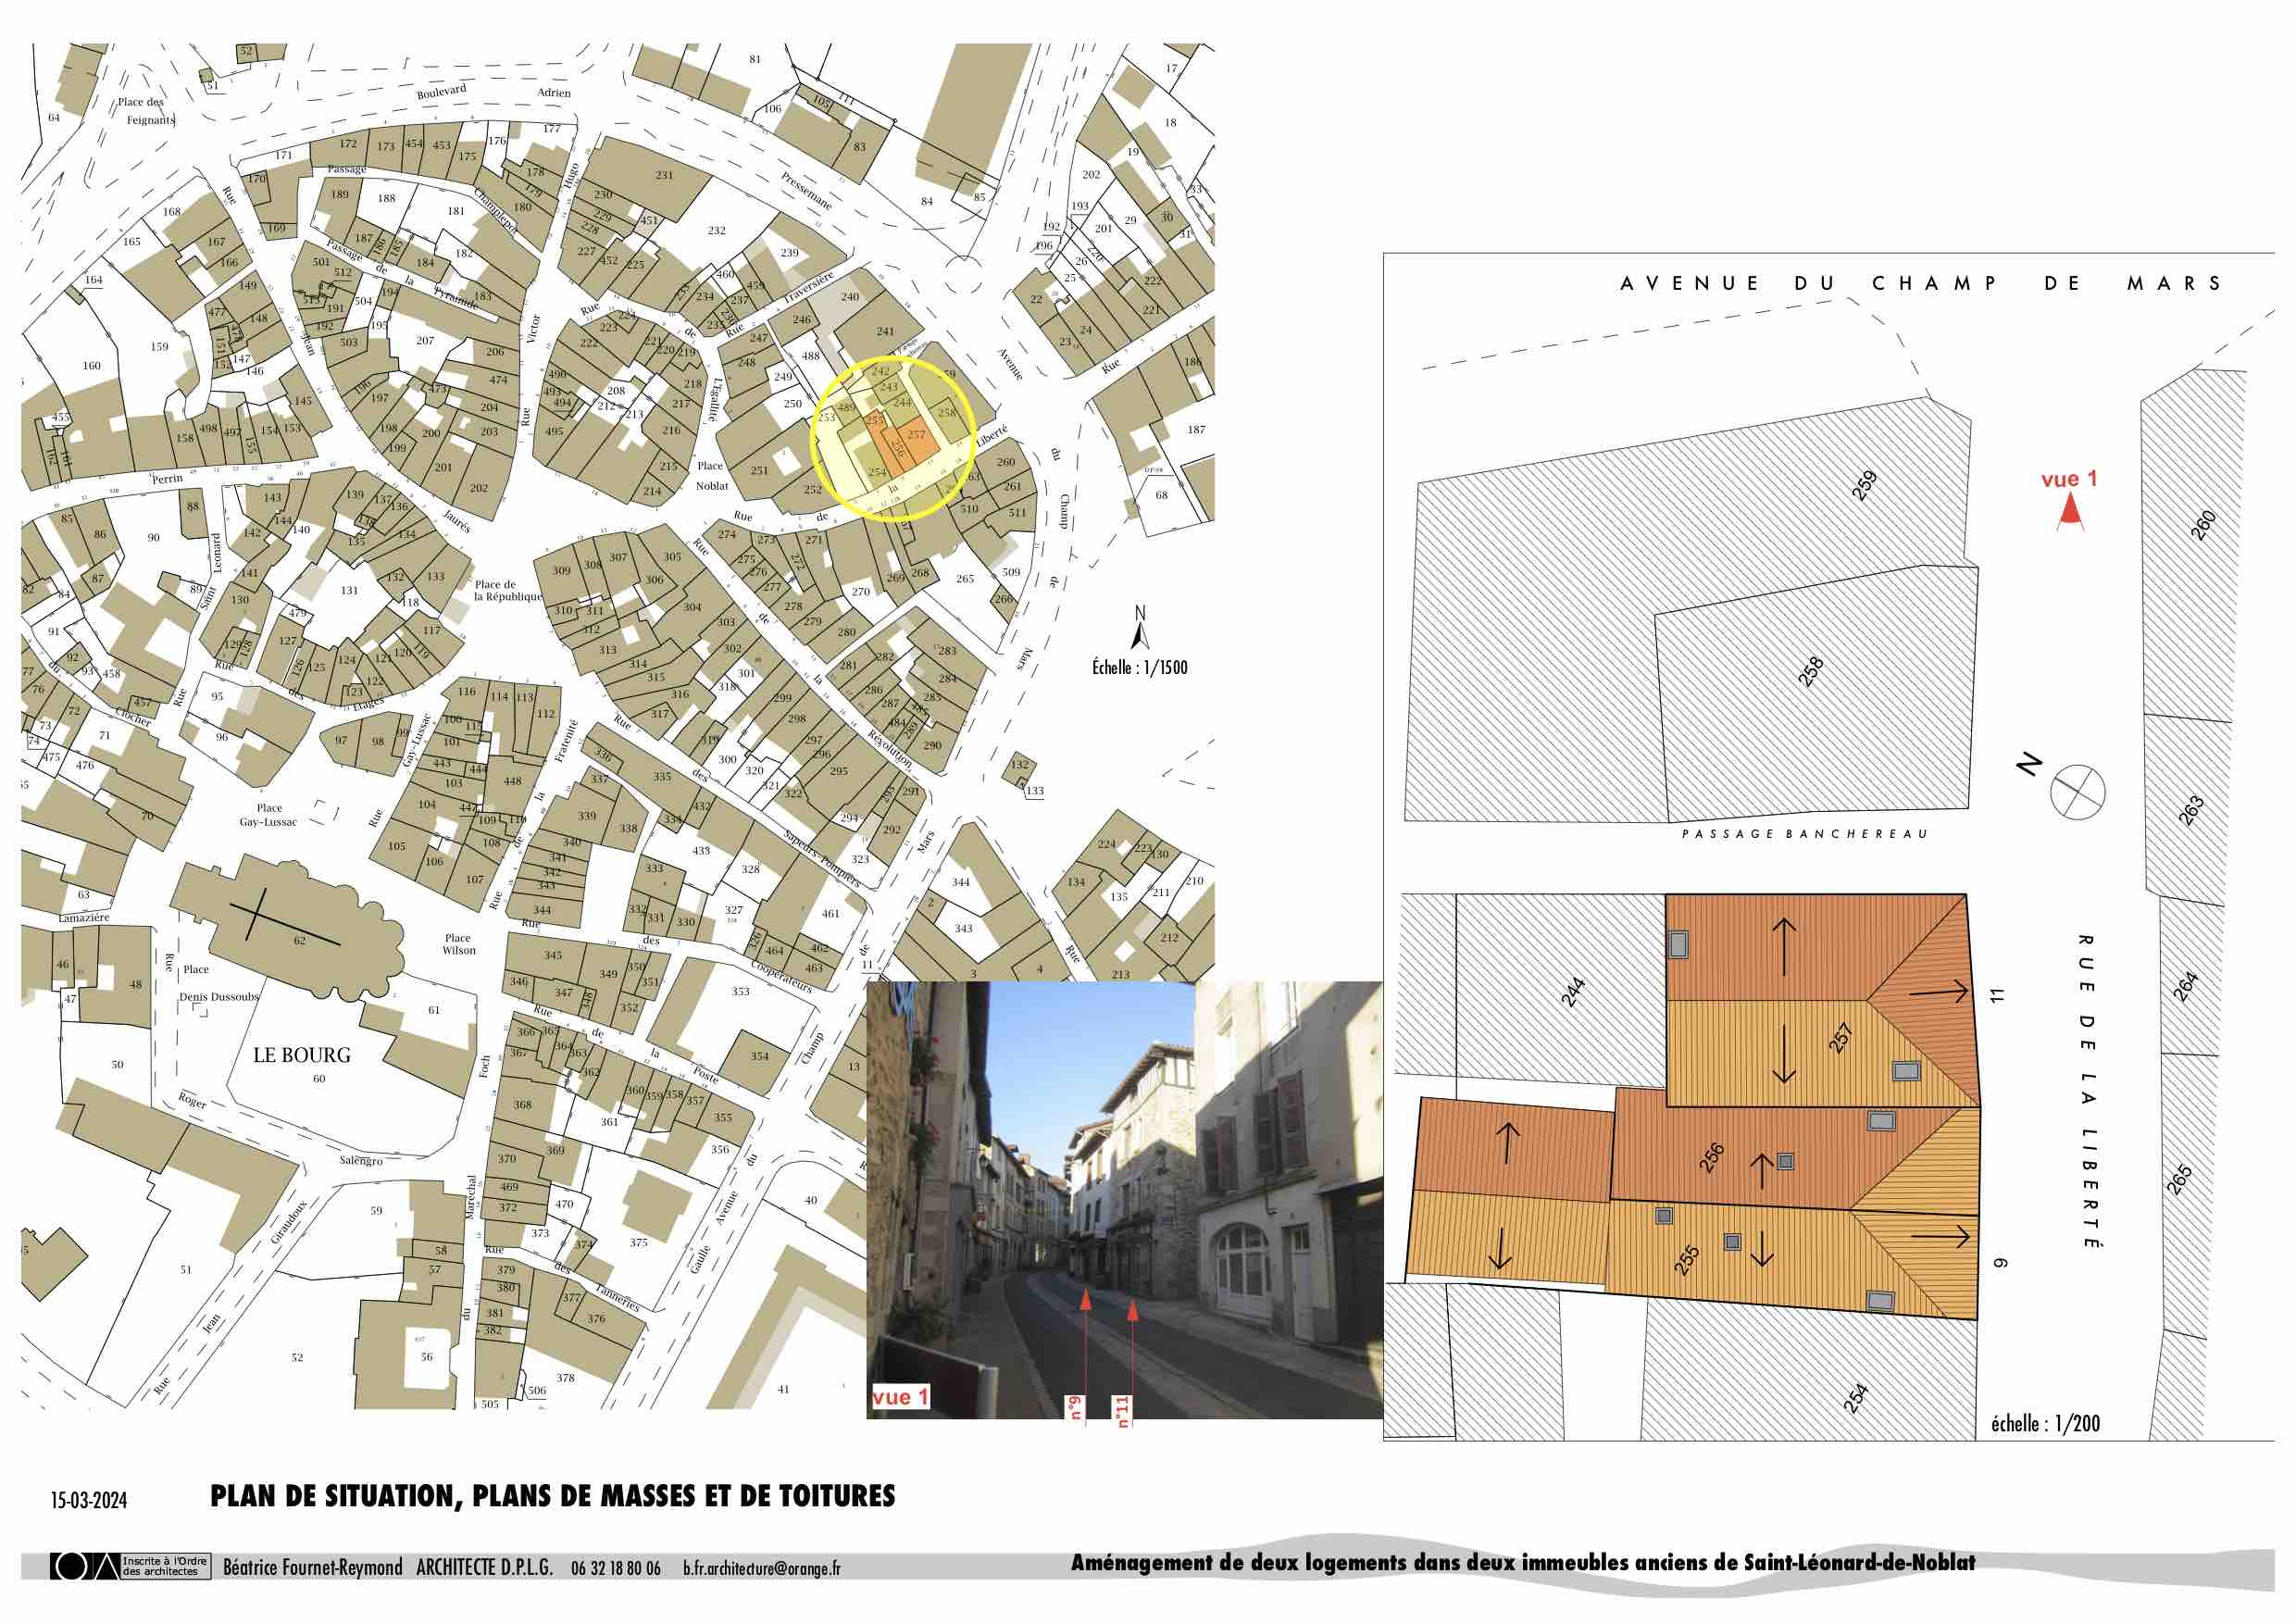Click the circular north compass on the roof plan

pos(2078,792)
